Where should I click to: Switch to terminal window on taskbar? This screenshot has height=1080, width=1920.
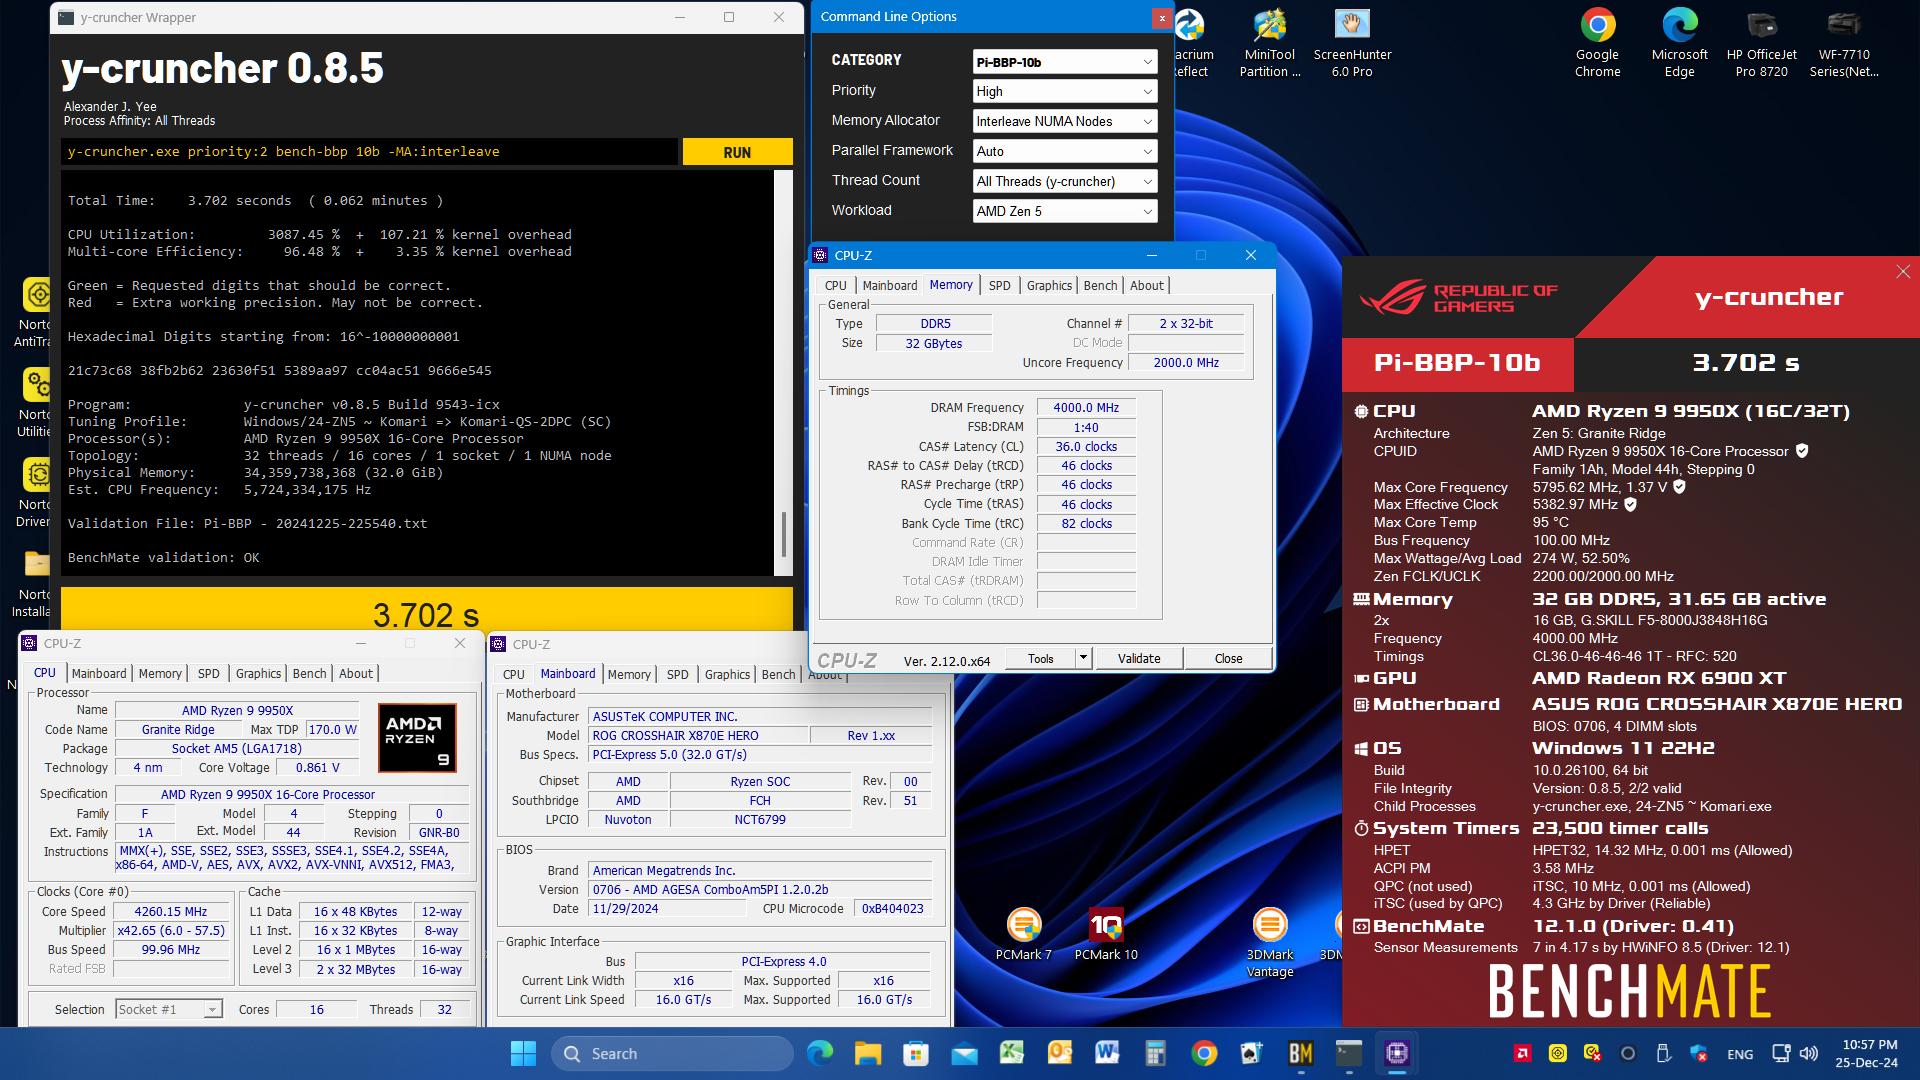[1349, 1053]
